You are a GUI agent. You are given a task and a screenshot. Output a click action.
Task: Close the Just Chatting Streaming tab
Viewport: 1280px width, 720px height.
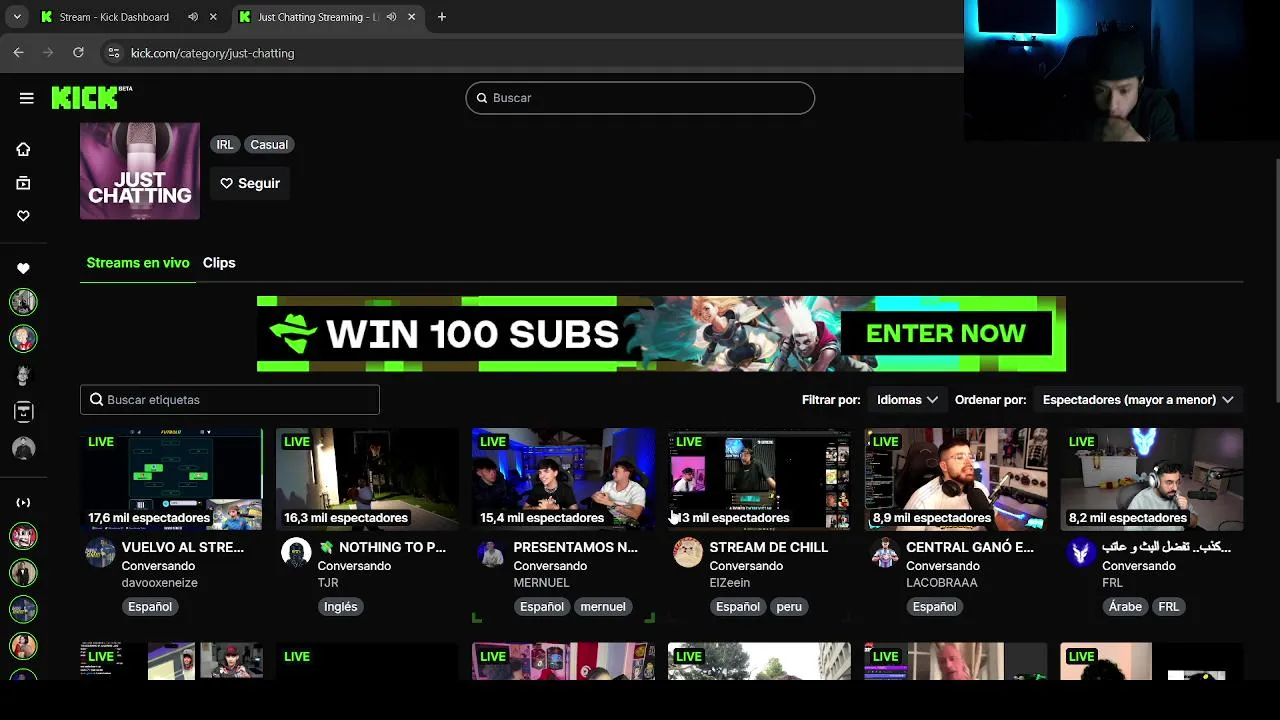click(411, 17)
